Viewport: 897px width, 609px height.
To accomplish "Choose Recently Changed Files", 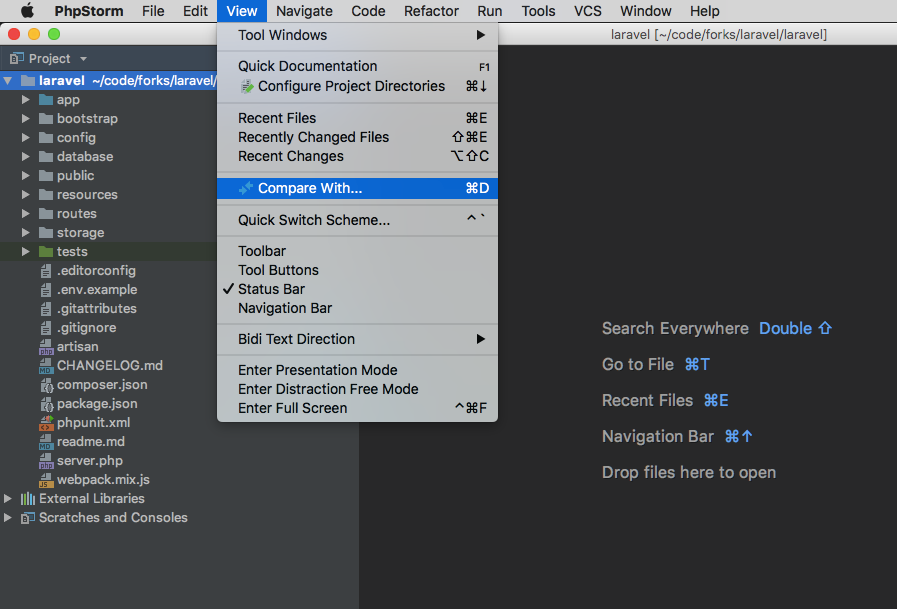I will click(x=357, y=137).
